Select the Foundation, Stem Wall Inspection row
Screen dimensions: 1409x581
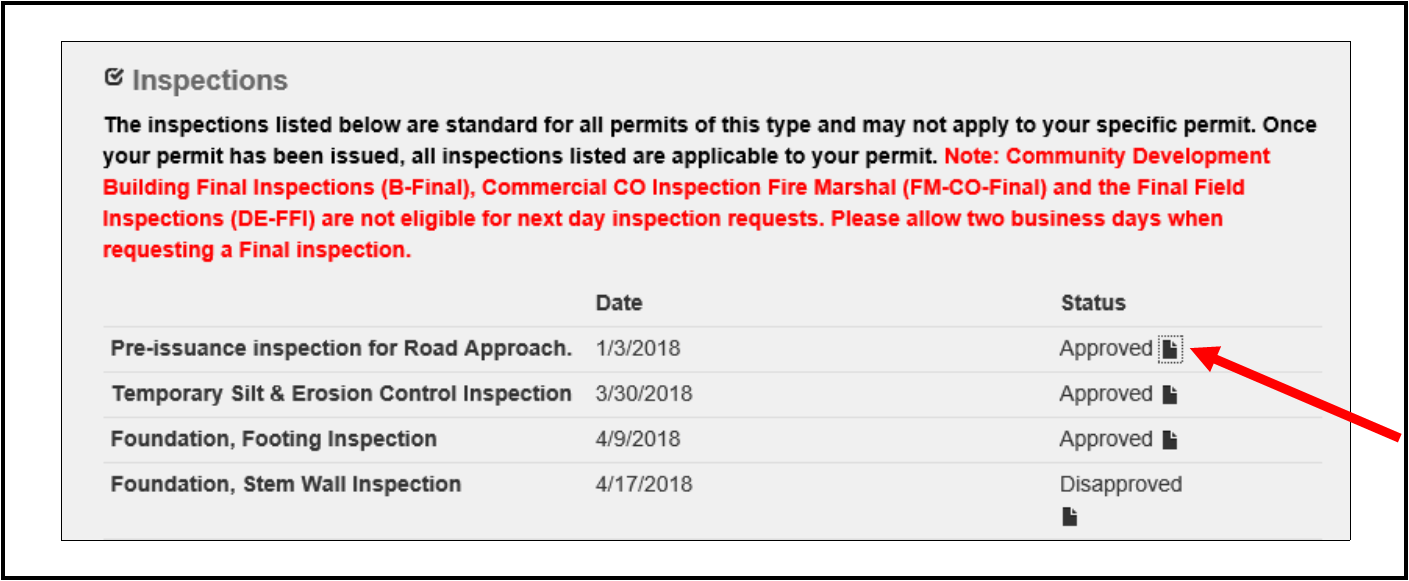pos(284,483)
